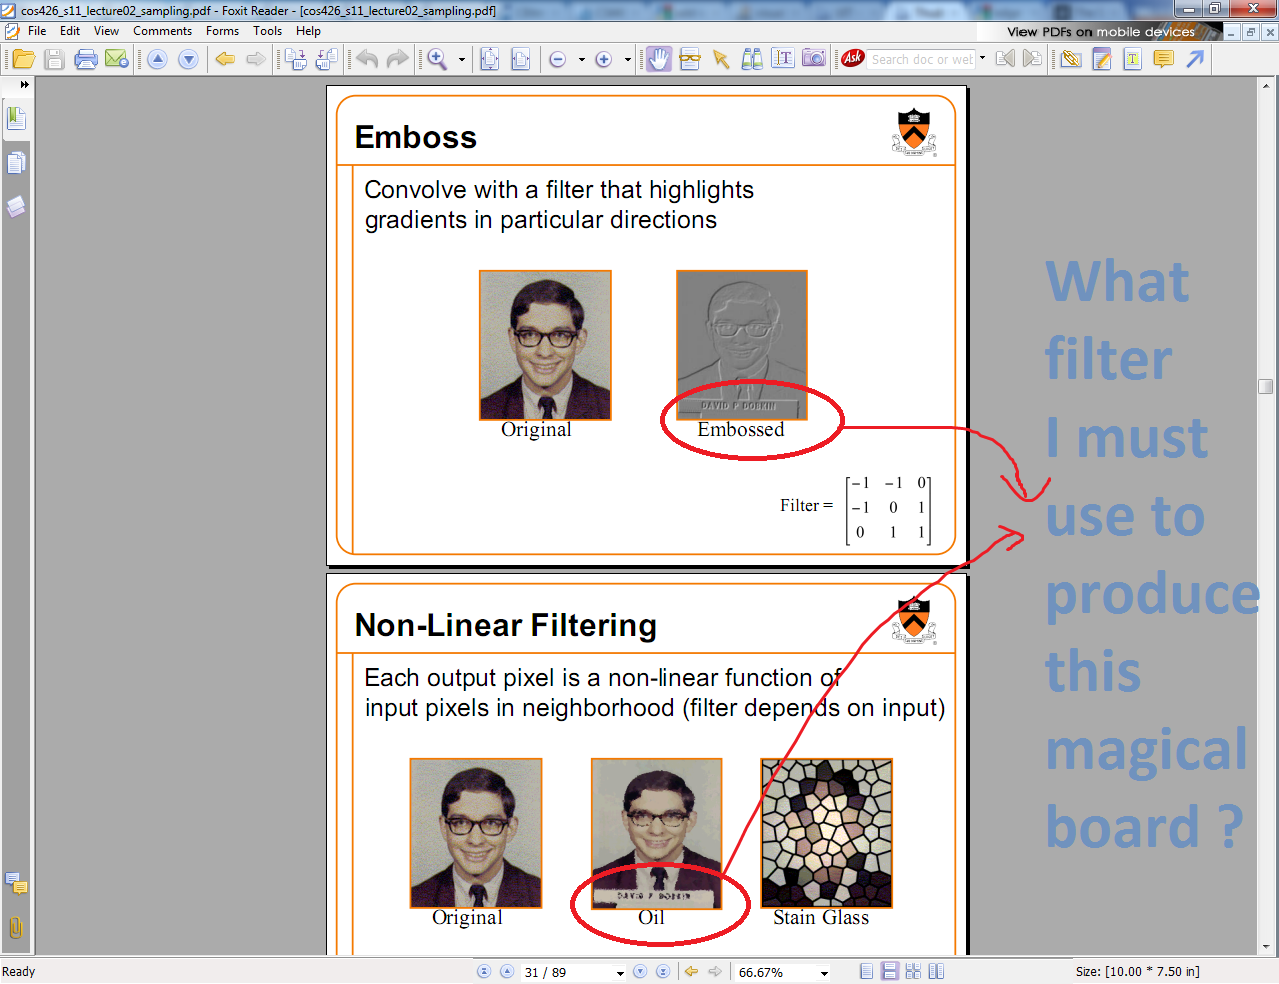Open the Comments menu
This screenshot has height=984, width=1279.
162,31
